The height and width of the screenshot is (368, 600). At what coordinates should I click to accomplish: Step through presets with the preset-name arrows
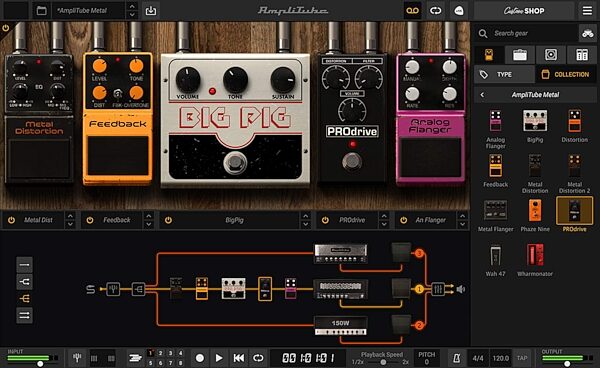click(132, 10)
